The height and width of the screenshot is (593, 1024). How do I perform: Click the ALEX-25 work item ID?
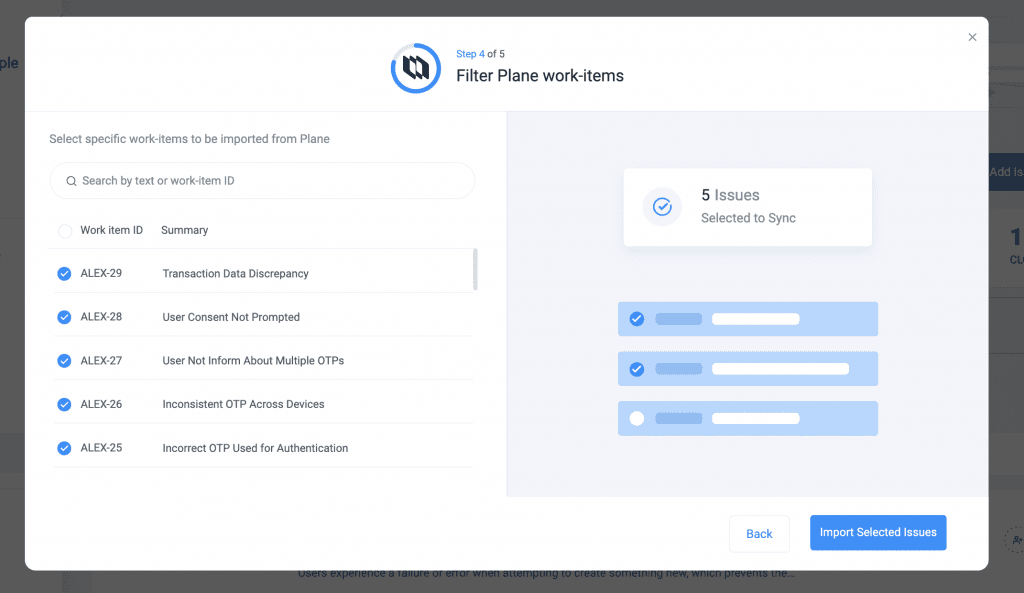point(101,448)
